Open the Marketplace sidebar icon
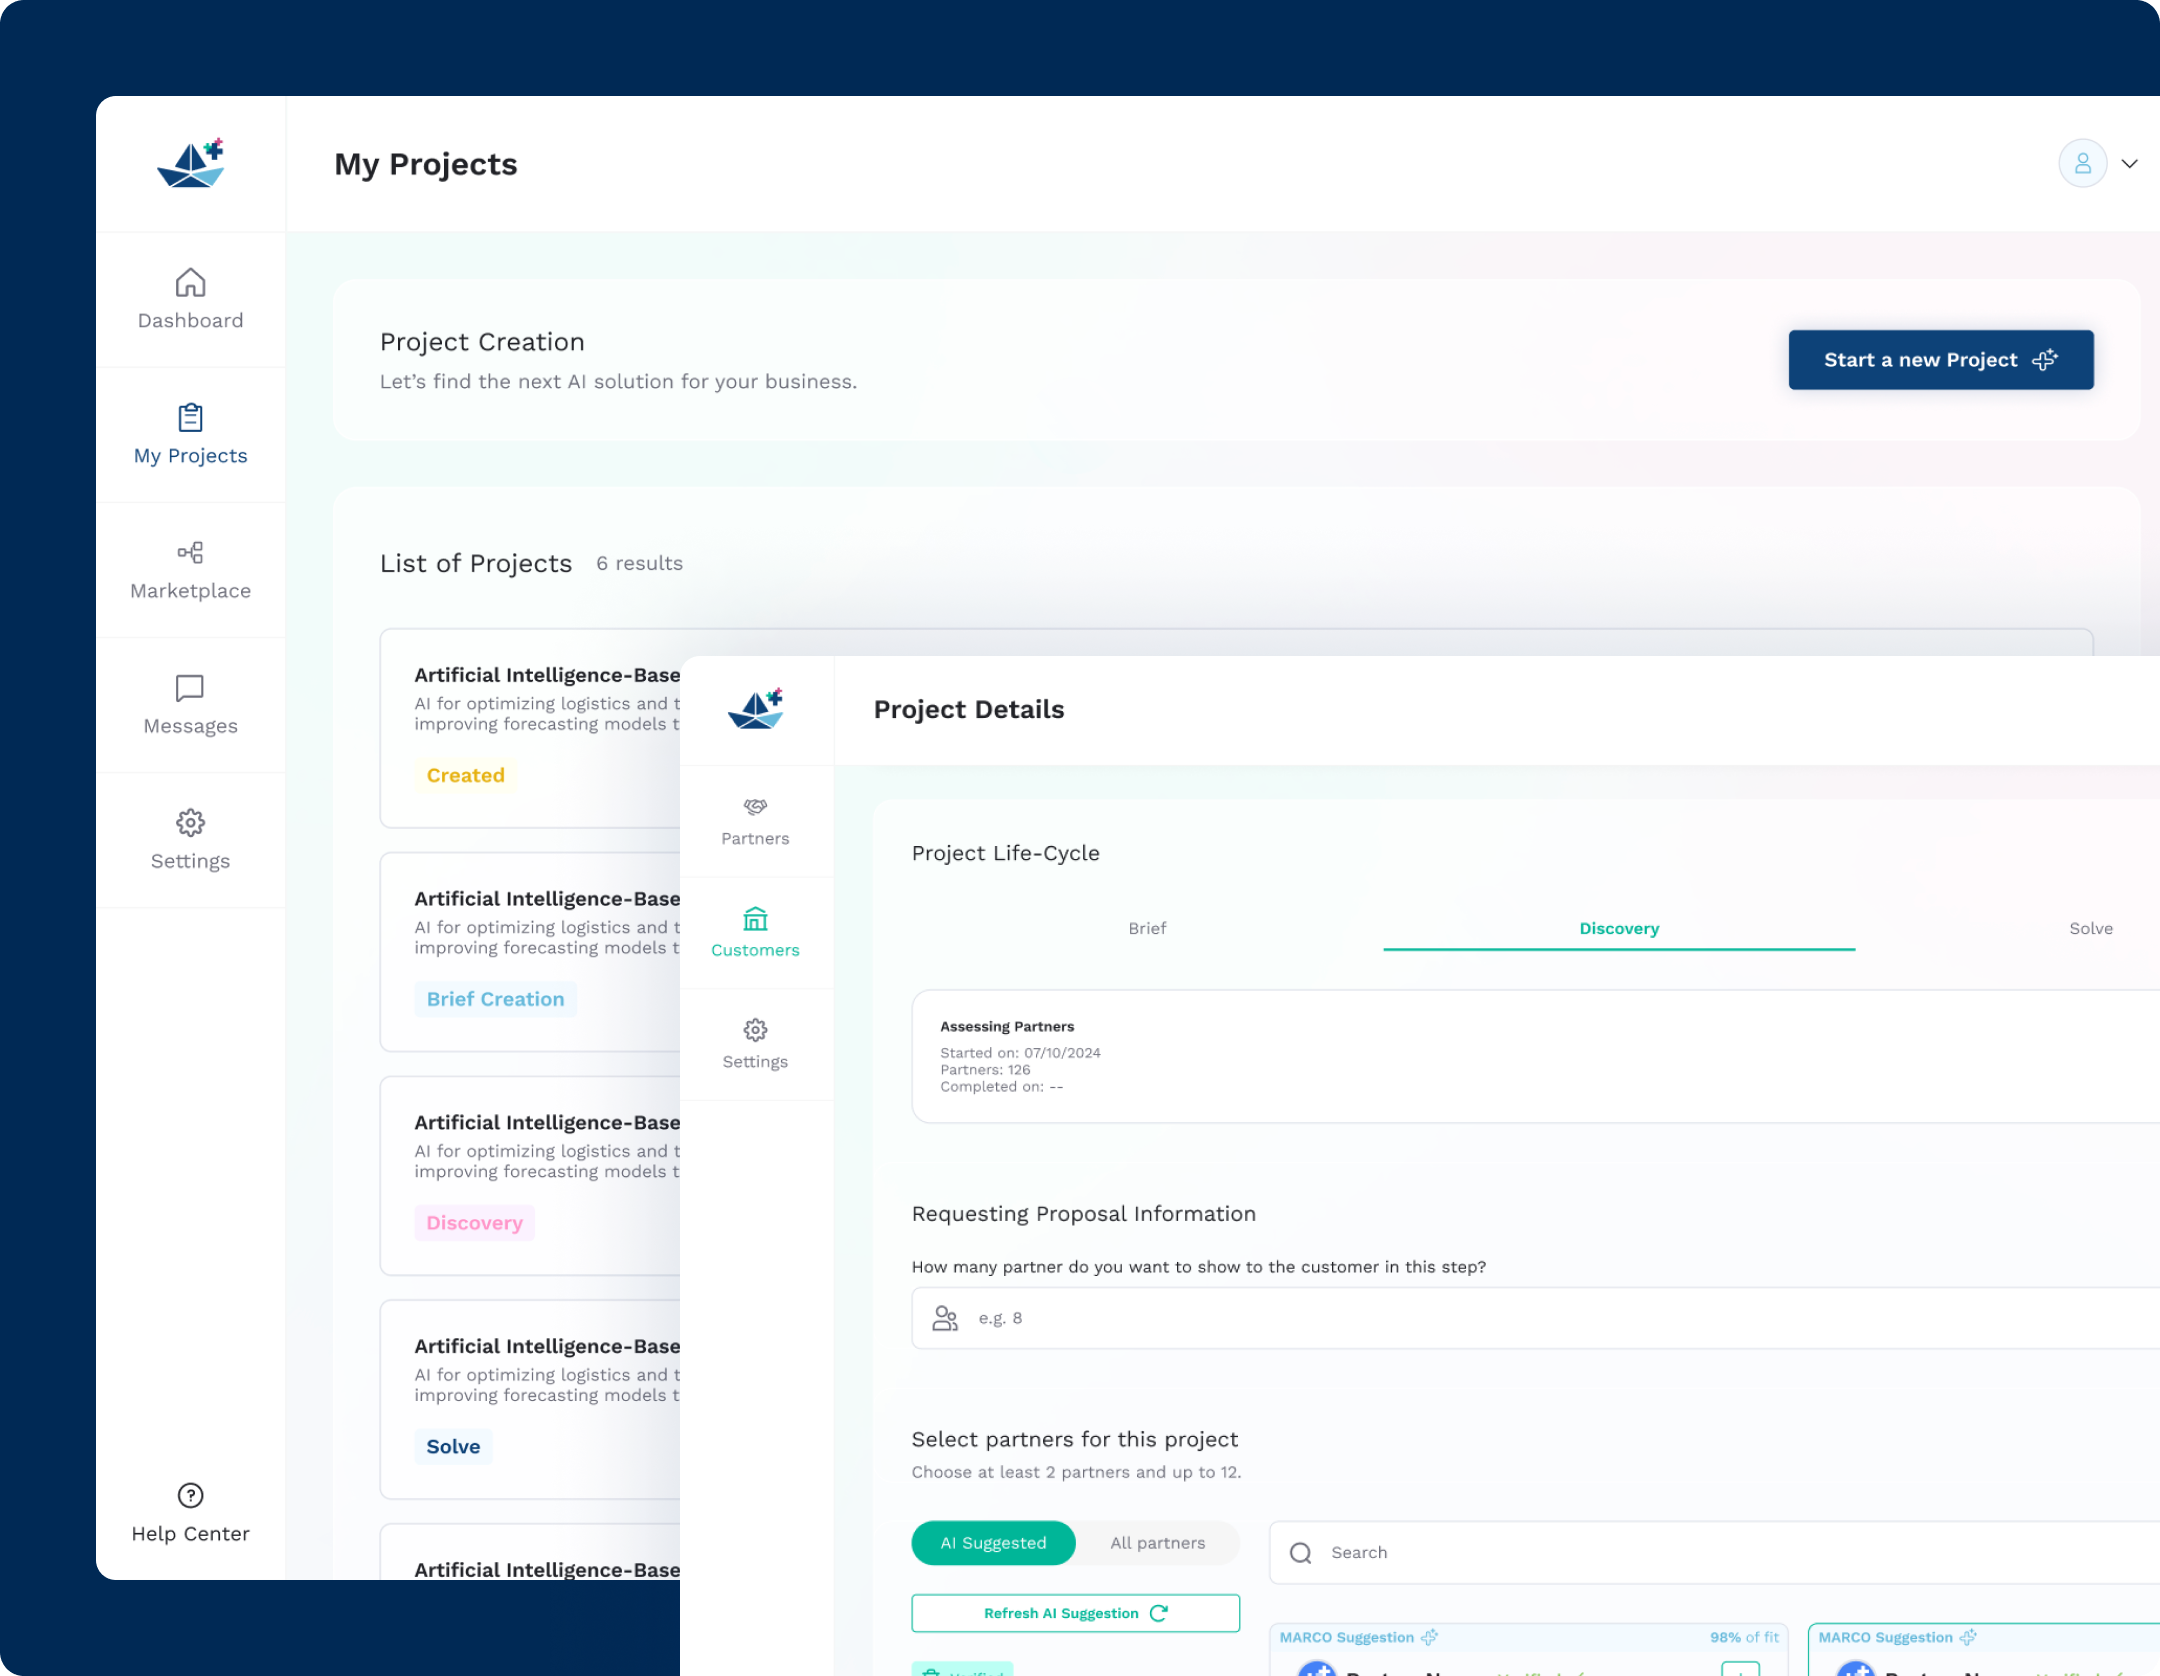This screenshot has width=2160, height=1676. [x=190, y=553]
